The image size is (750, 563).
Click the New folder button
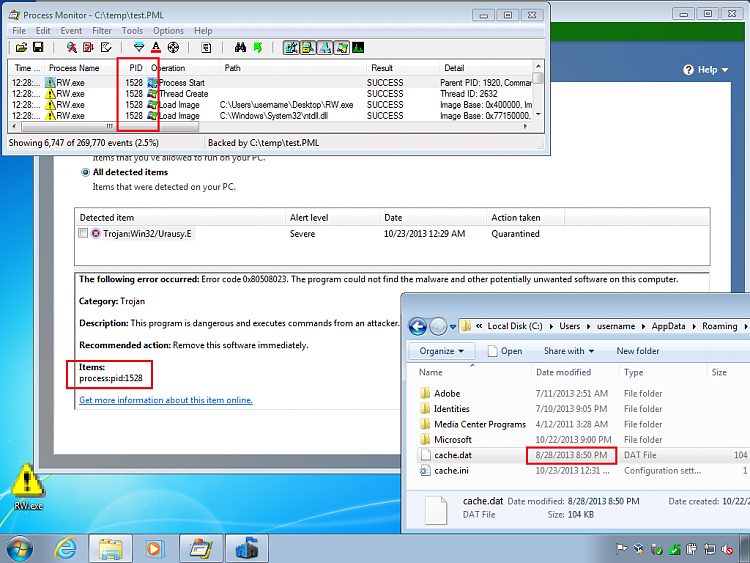click(x=638, y=351)
